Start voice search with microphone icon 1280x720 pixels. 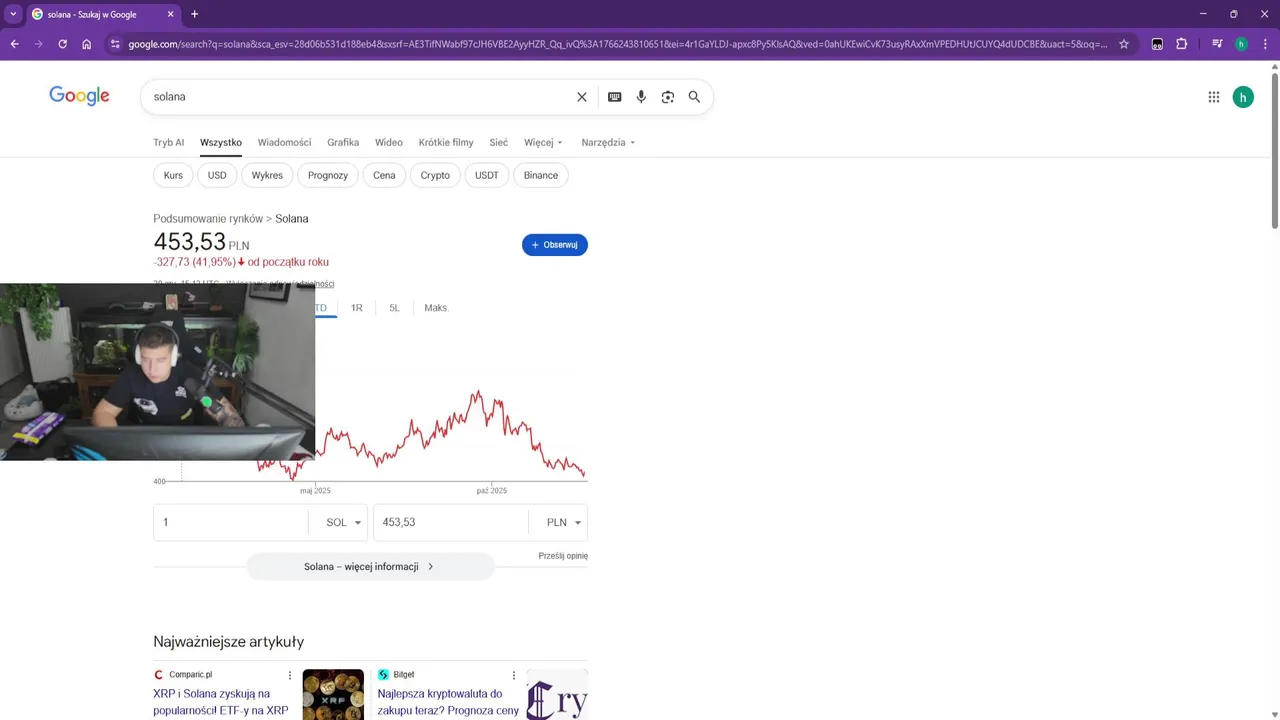click(x=641, y=97)
